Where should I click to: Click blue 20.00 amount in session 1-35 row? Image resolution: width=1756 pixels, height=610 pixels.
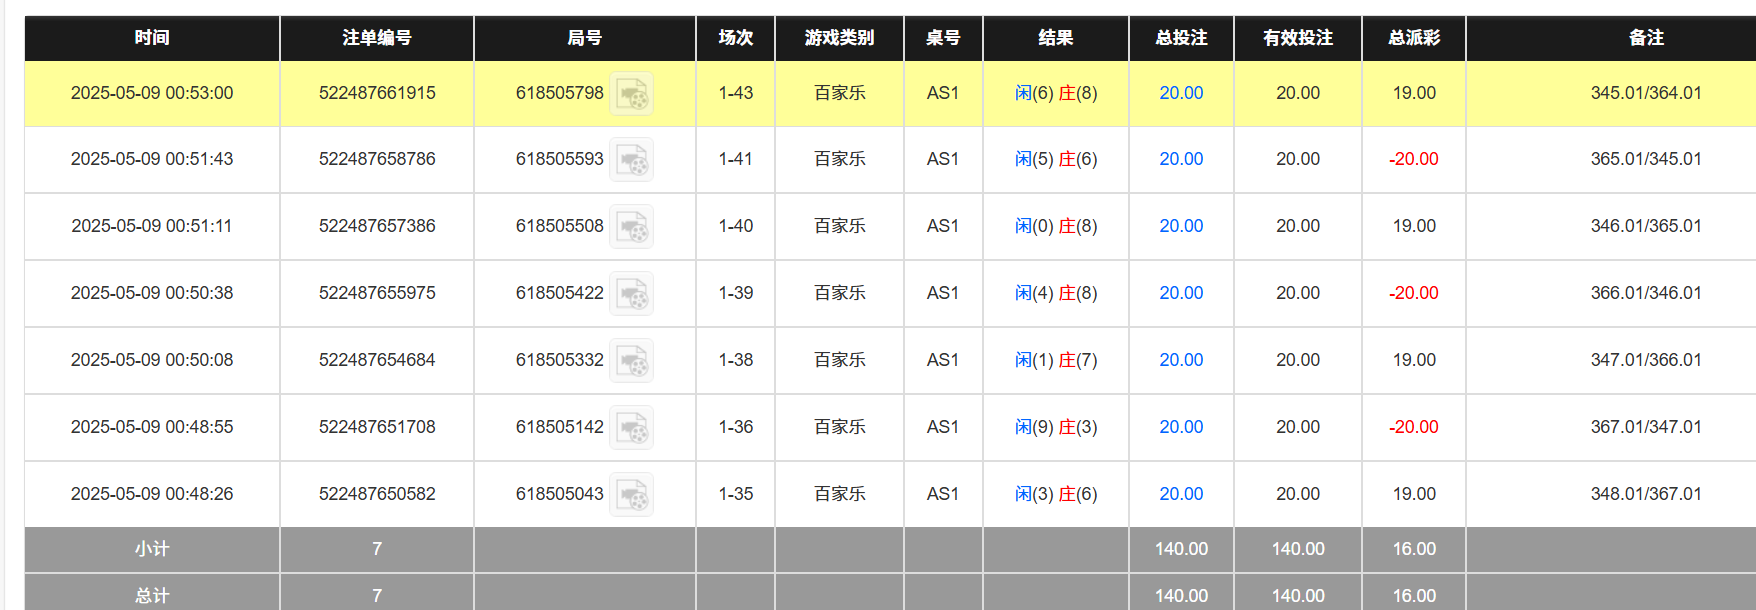[1181, 494]
